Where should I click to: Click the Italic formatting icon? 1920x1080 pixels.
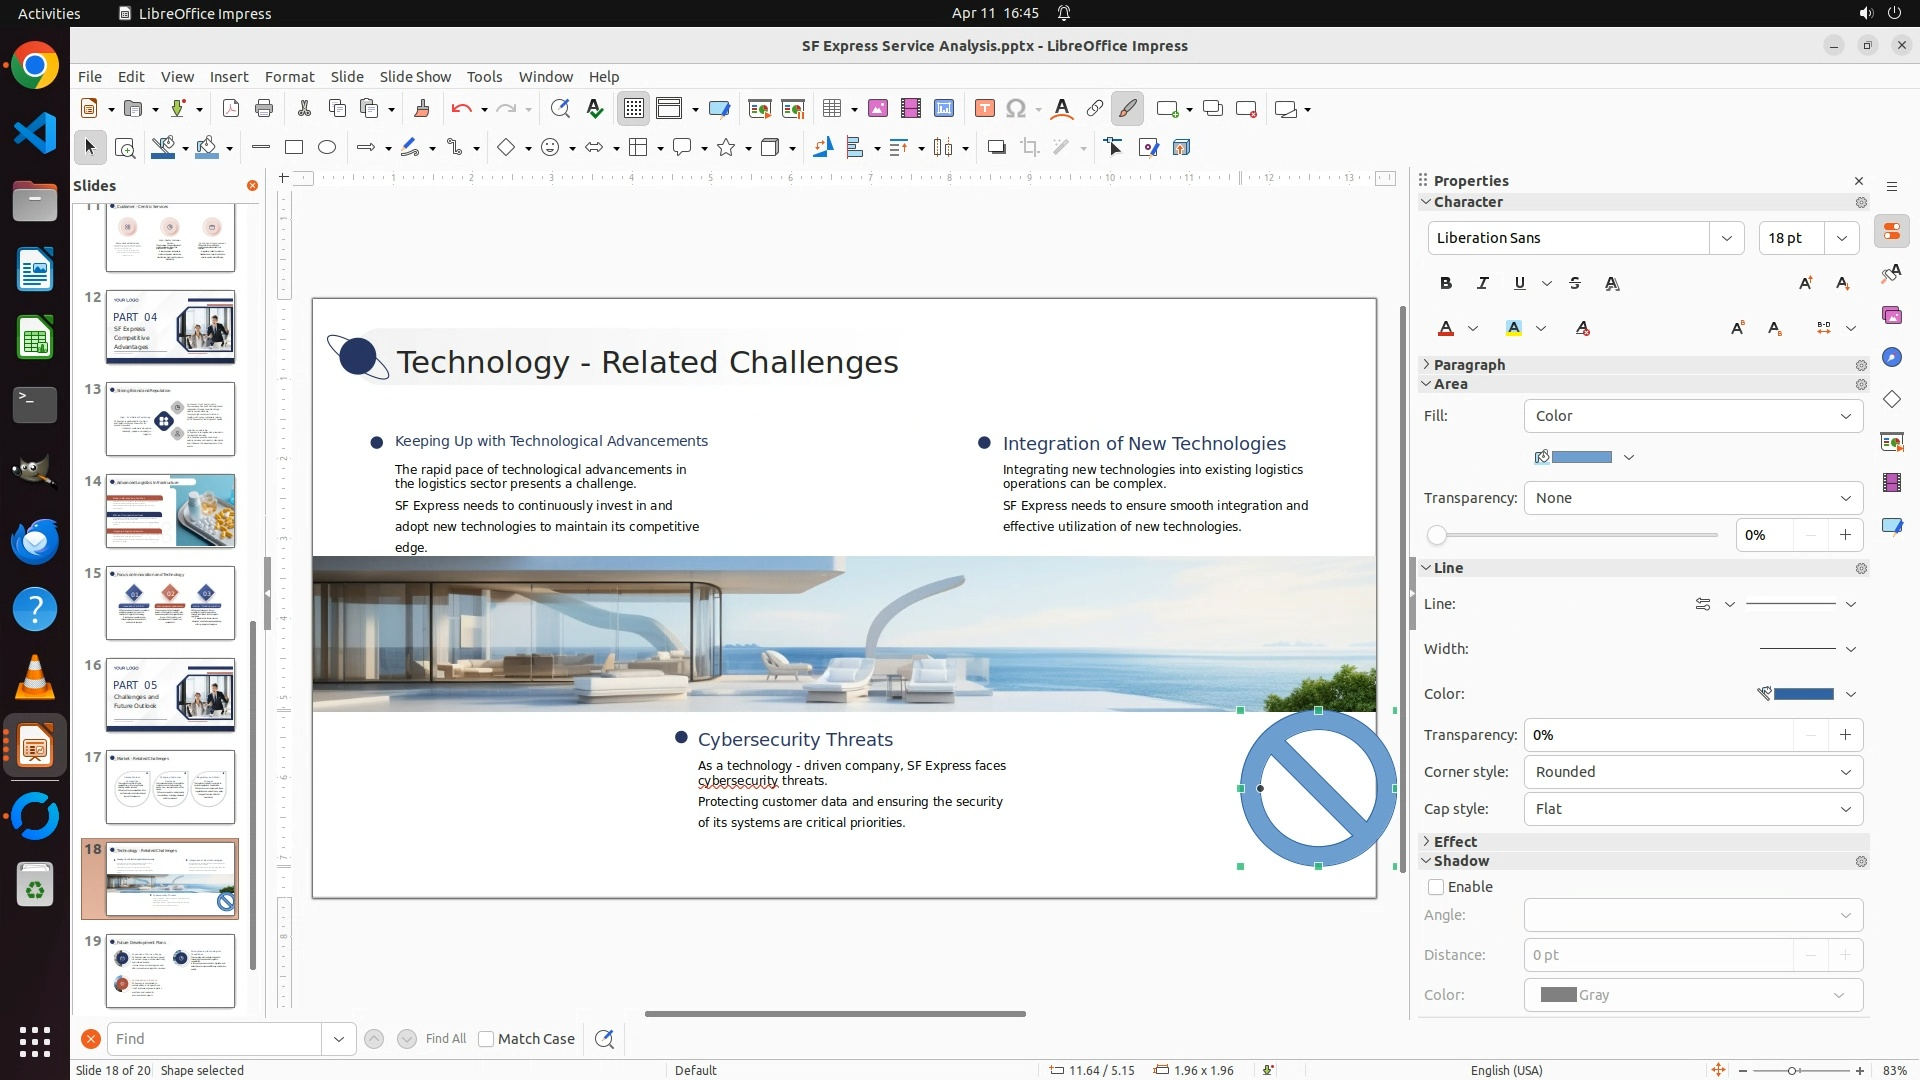point(1482,284)
